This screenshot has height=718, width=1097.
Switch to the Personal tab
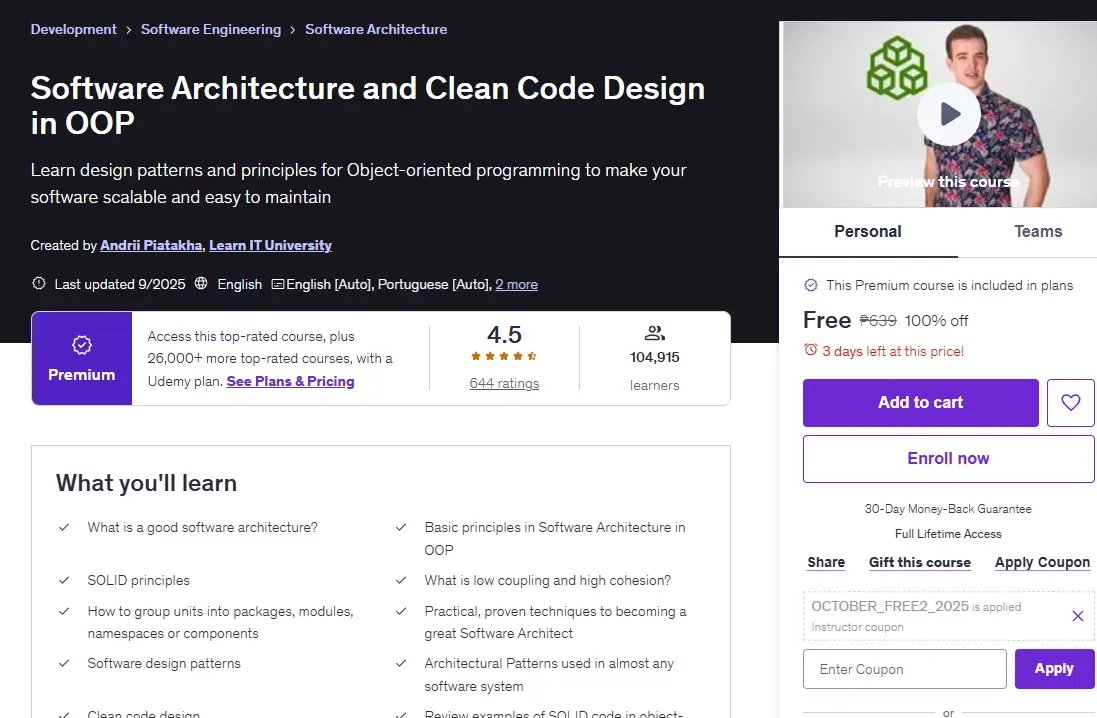868,232
